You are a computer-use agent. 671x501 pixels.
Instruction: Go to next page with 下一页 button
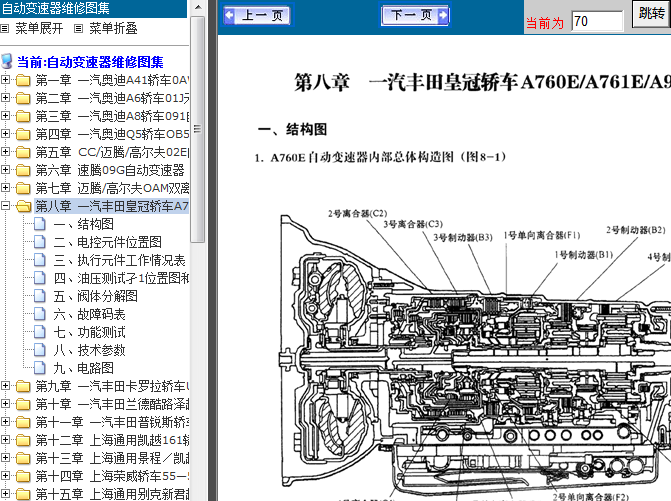(415, 15)
